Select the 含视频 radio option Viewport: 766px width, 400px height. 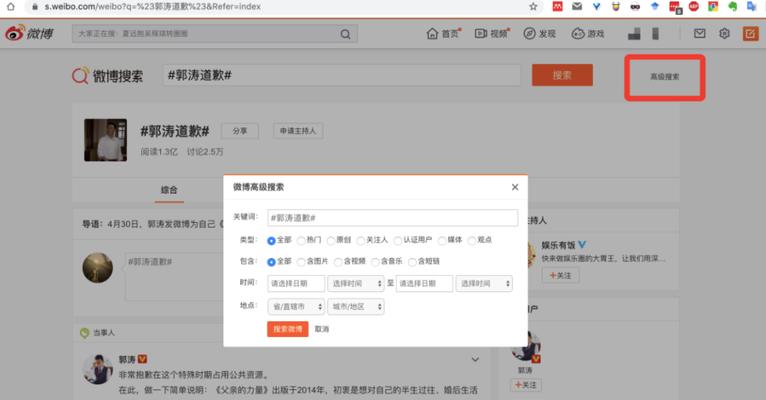tap(338, 262)
